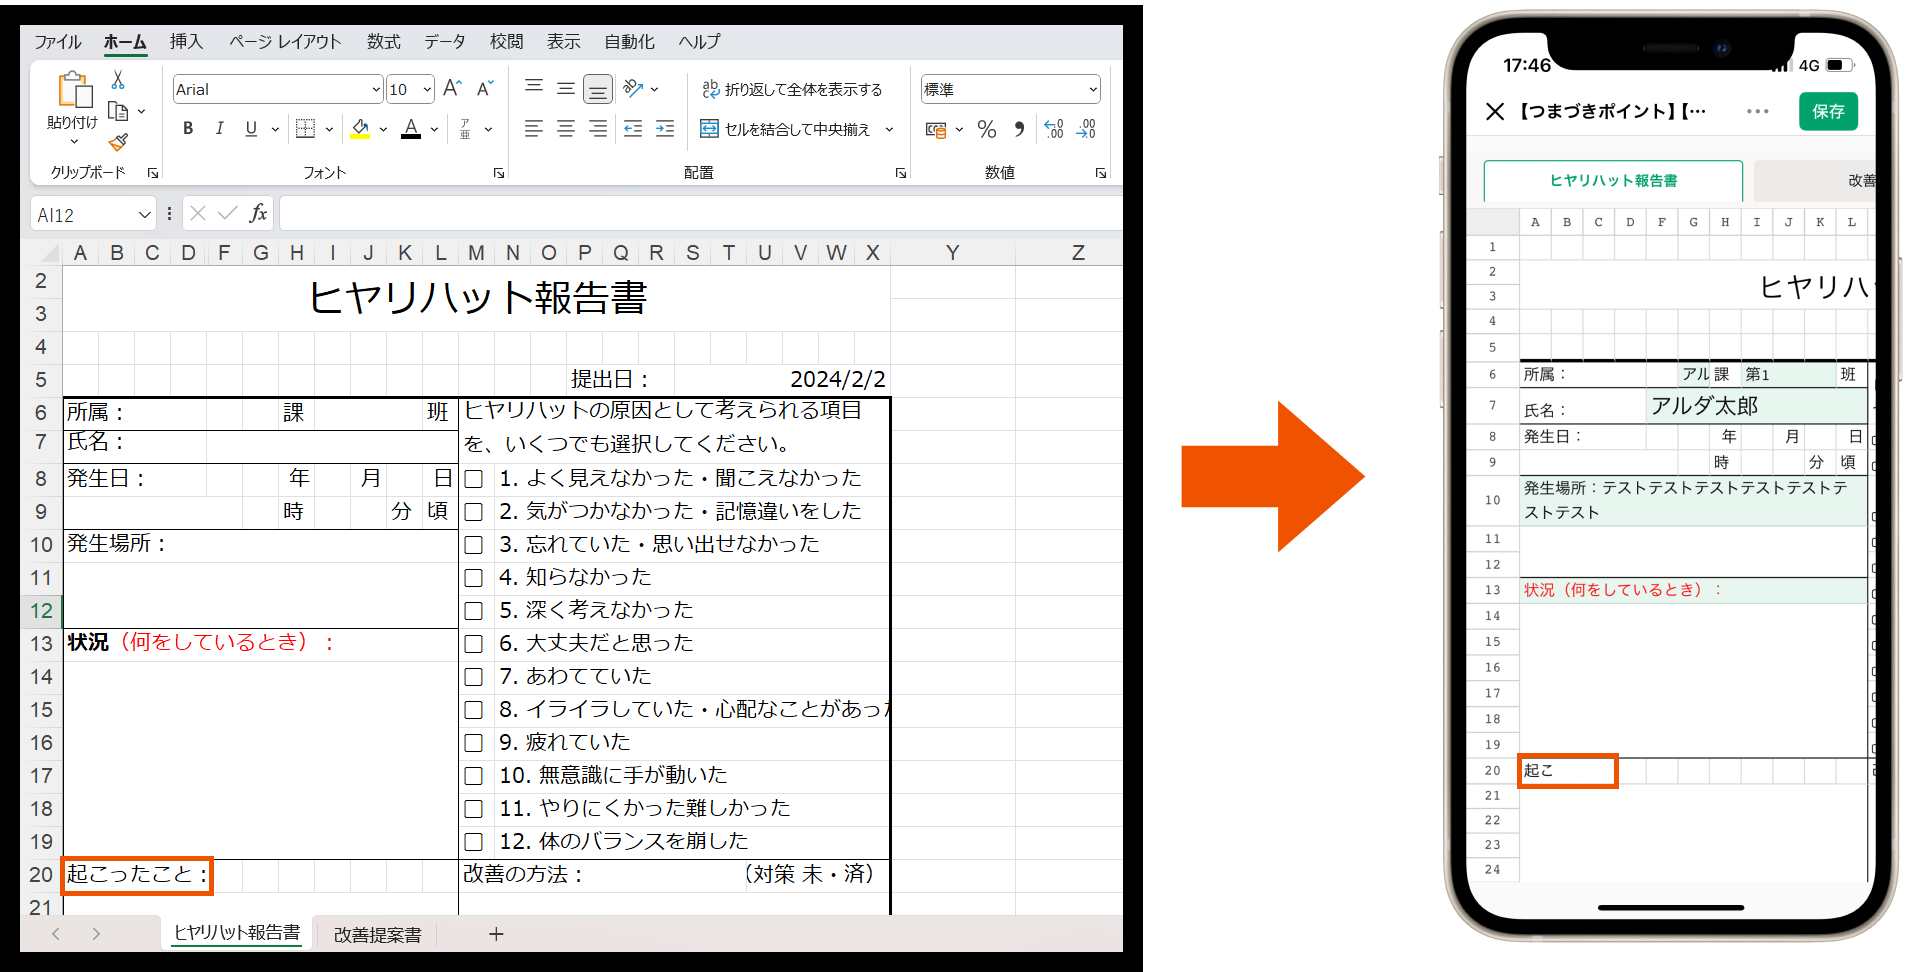Click the yellow fill color swatch
Viewport: 1912px width, 972px height.
360,135
